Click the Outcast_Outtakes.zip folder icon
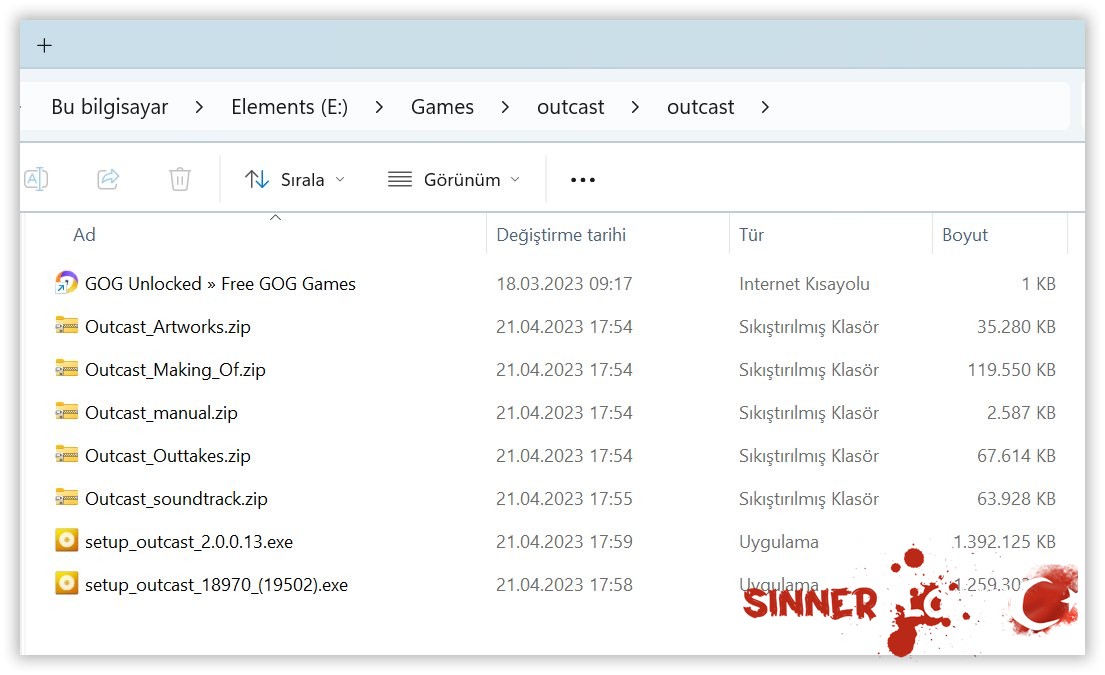1105x675 pixels. click(66, 454)
